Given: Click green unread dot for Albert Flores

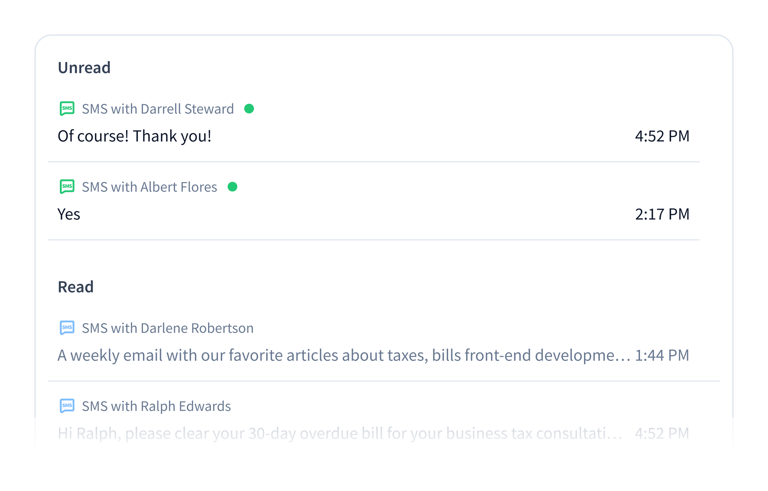Looking at the screenshot, I should (232, 187).
